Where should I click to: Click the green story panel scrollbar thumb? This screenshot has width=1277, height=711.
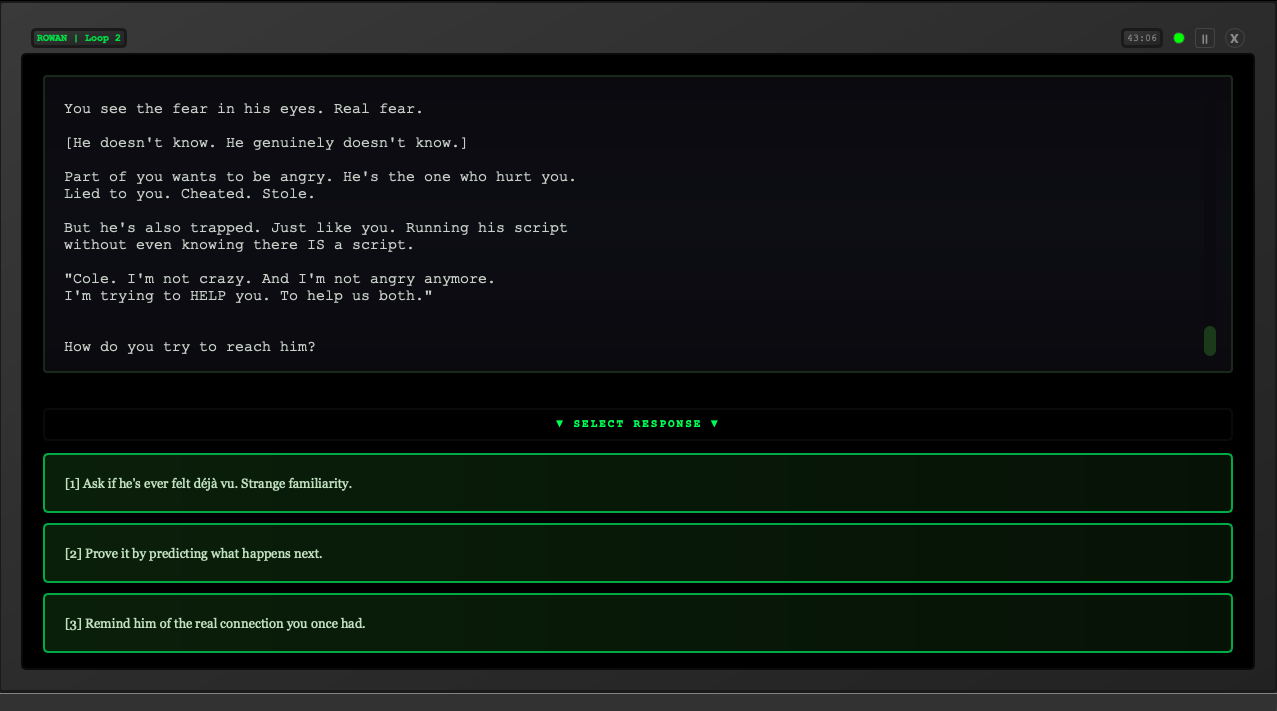[1210, 341]
